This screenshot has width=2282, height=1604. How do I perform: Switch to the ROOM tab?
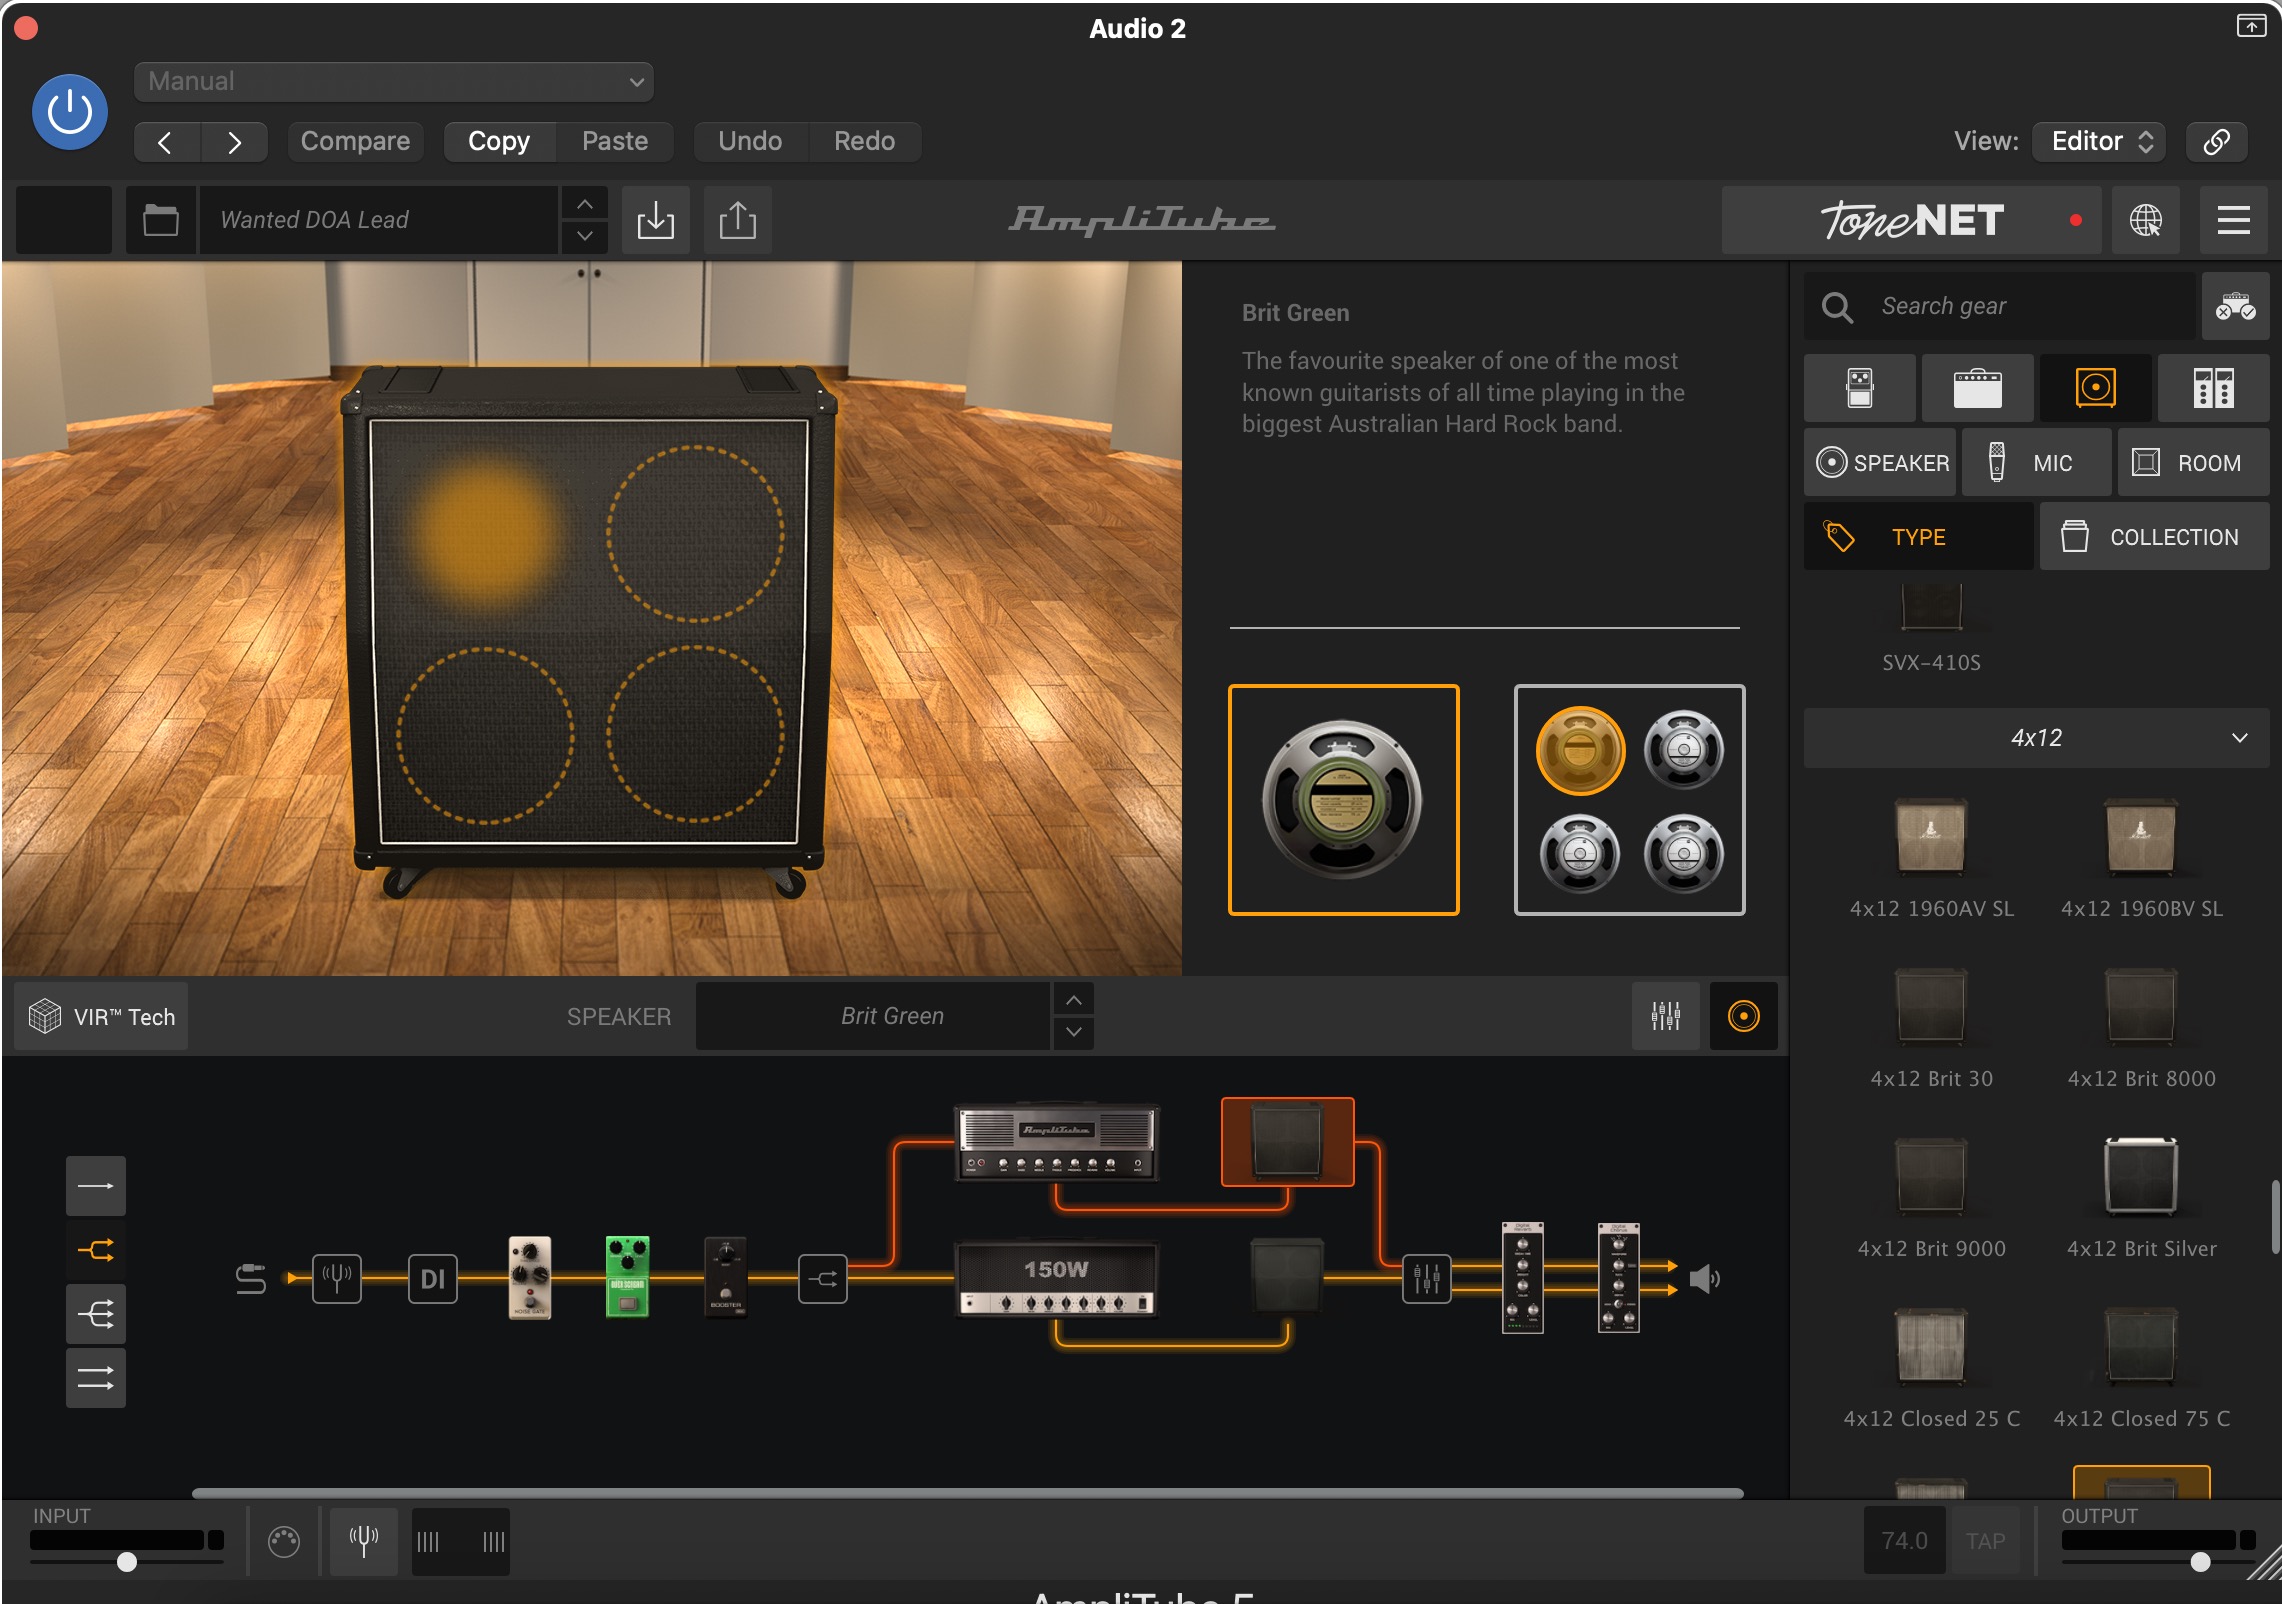coord(2193,463)
